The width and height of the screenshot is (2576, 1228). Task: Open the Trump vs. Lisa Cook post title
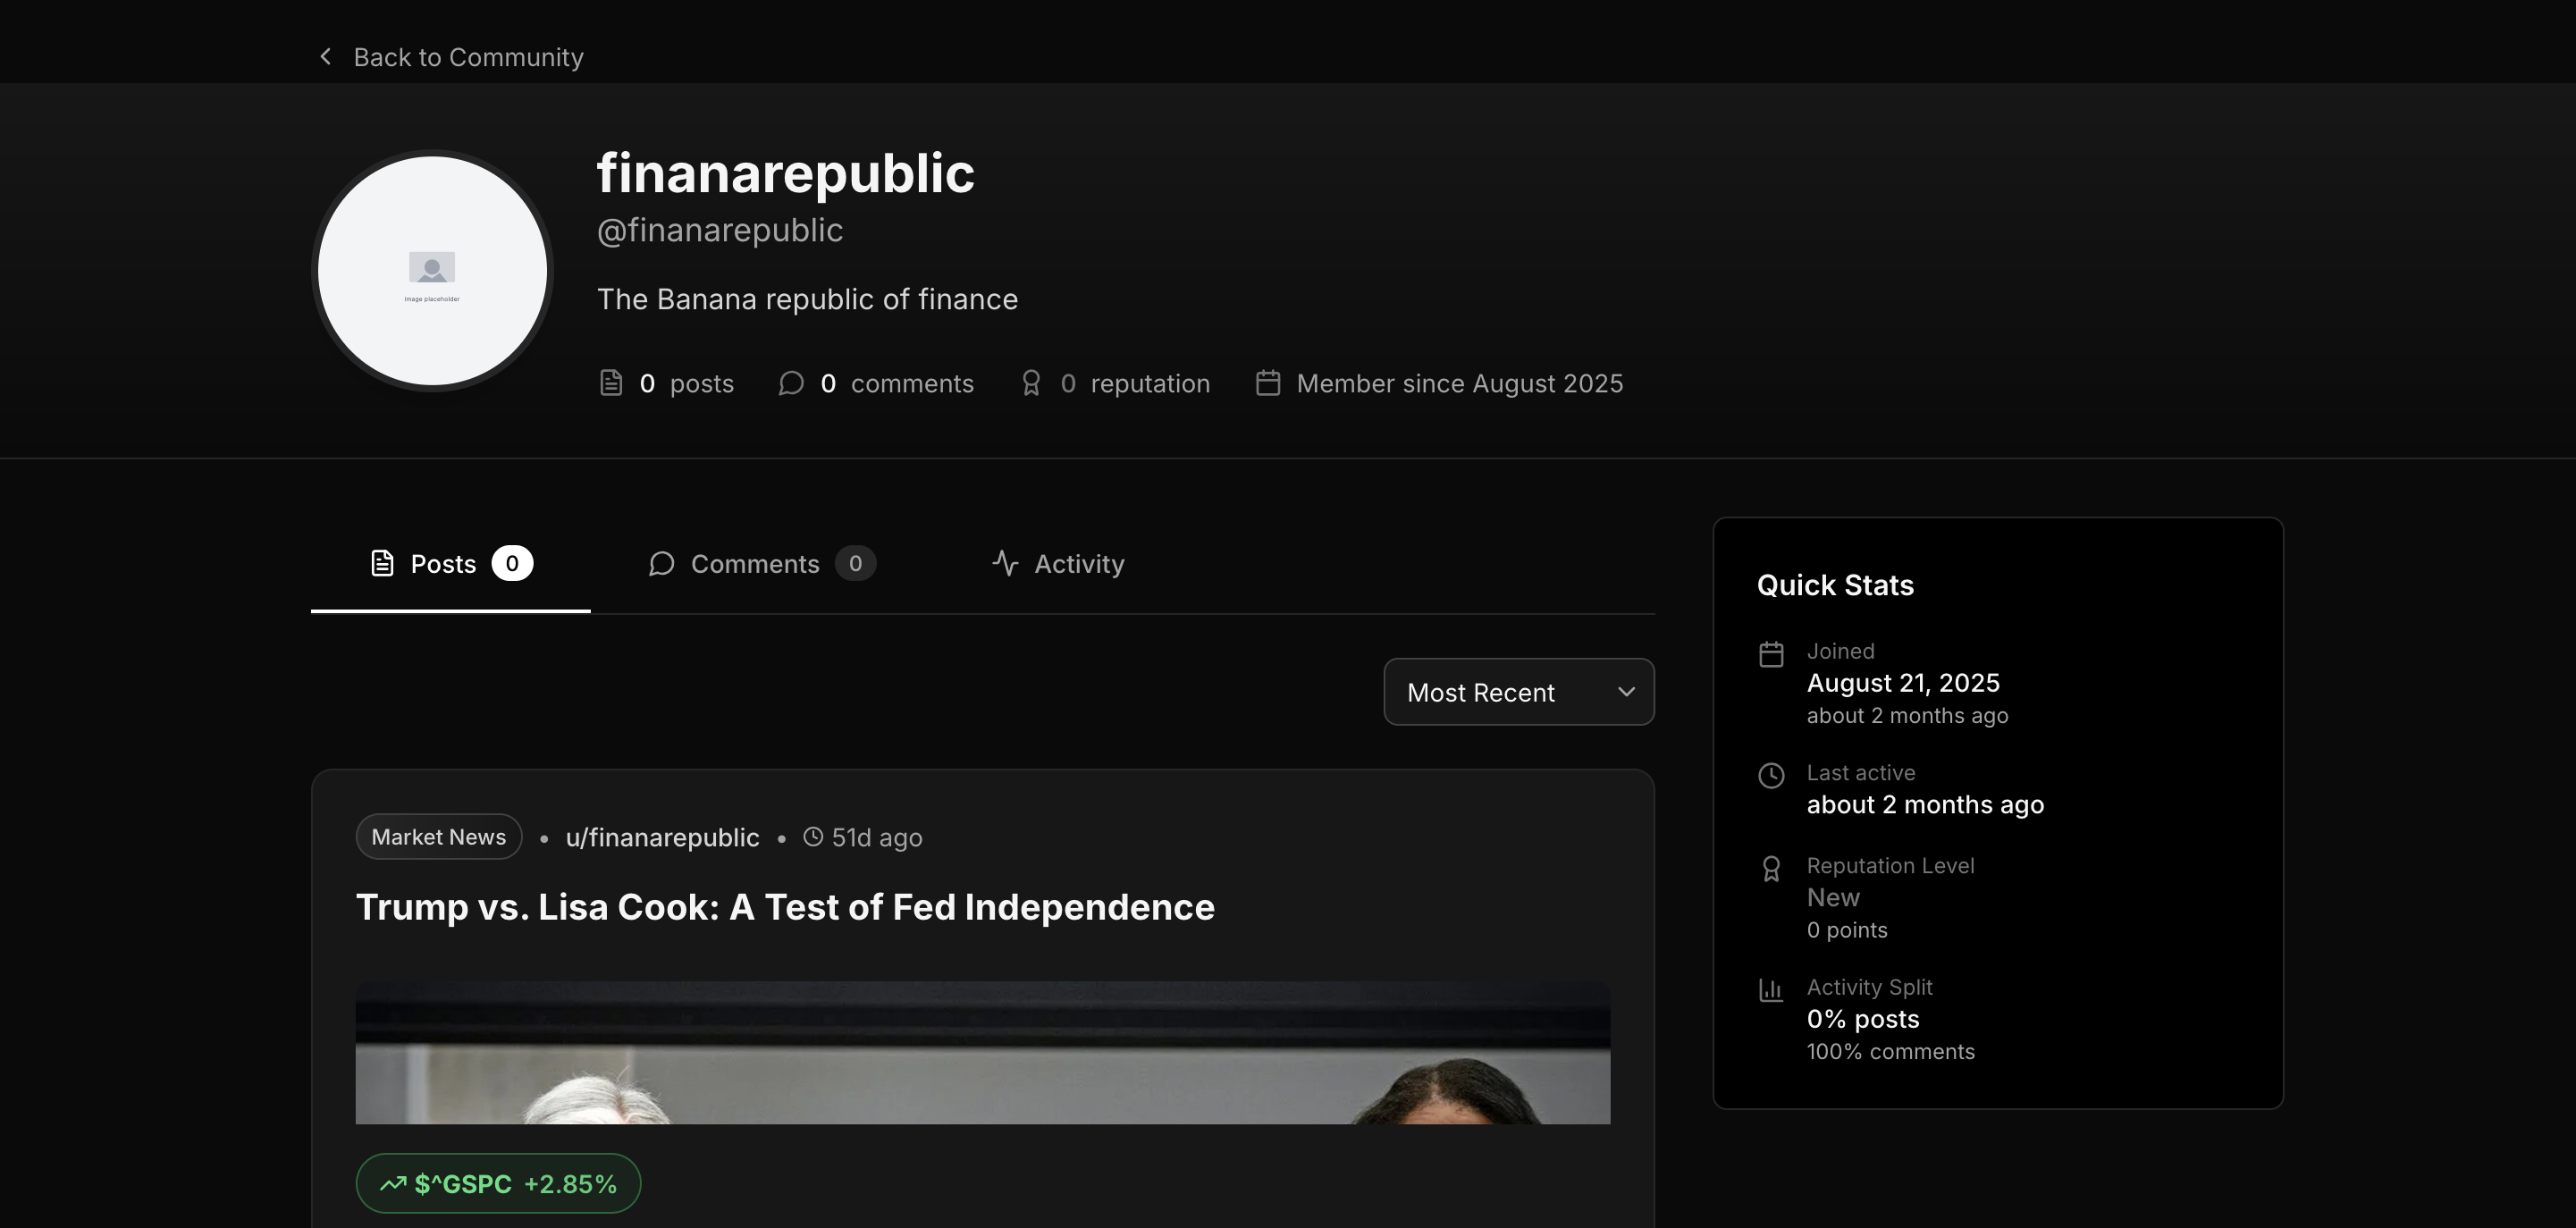(785, 907)
